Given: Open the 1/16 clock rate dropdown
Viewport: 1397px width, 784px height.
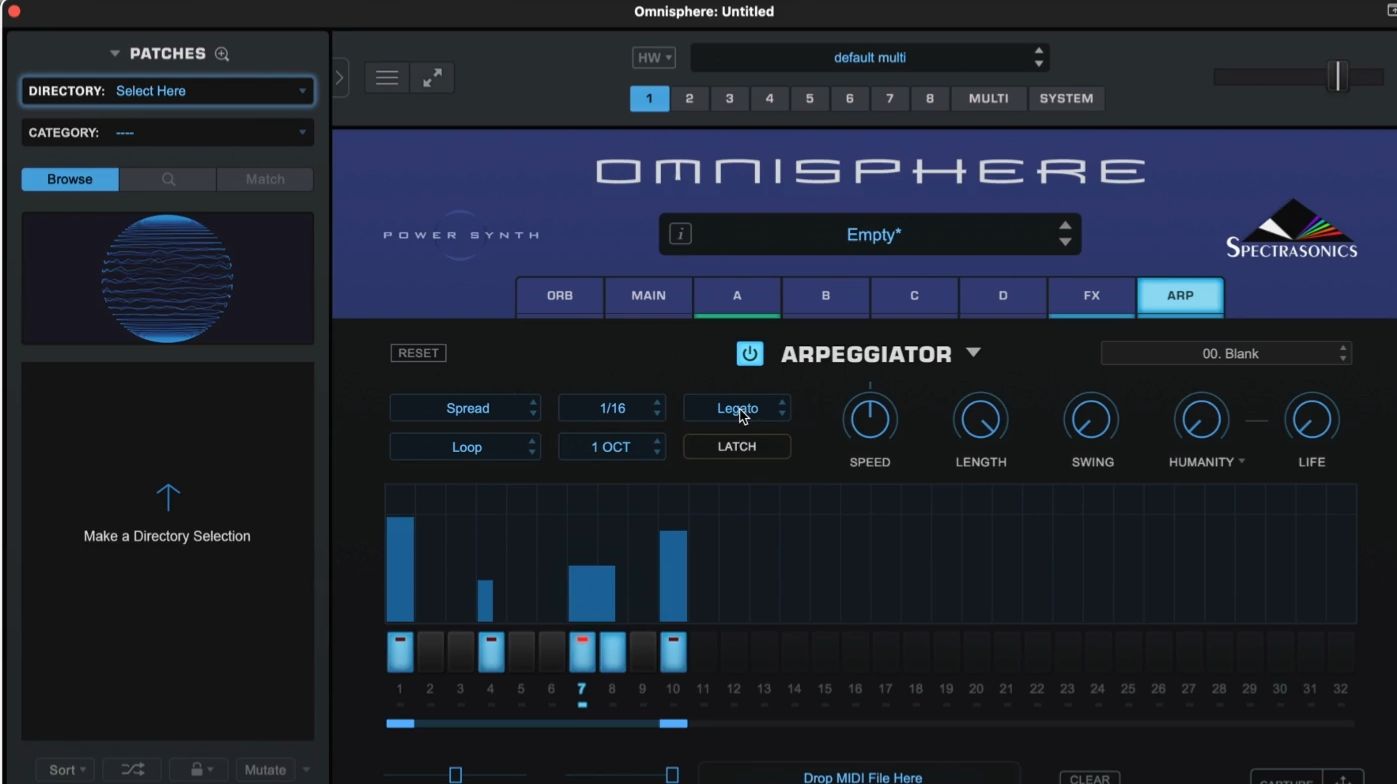Looking at the screenshot, I should tap(612, 408).
